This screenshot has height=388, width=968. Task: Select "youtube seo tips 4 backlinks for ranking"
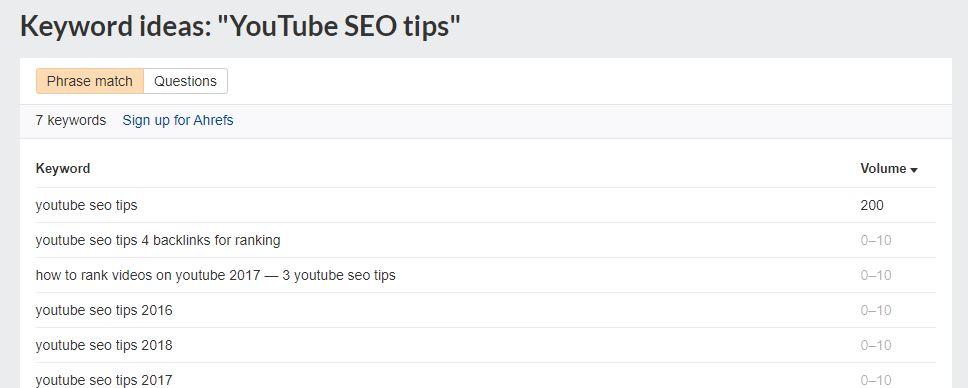pyautogui.click(x=158, y=240)
